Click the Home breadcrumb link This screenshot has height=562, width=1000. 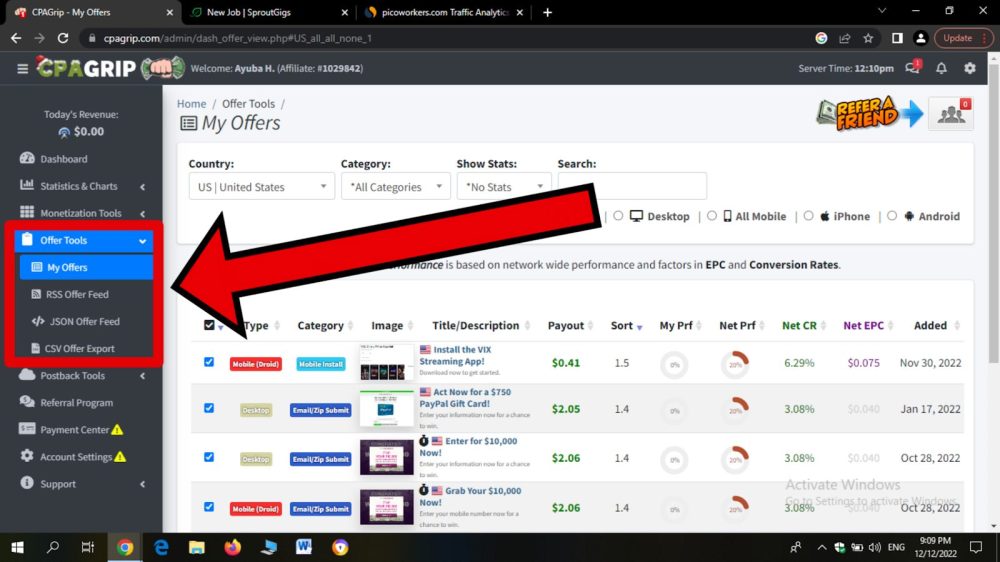click(x=191, y=103)
